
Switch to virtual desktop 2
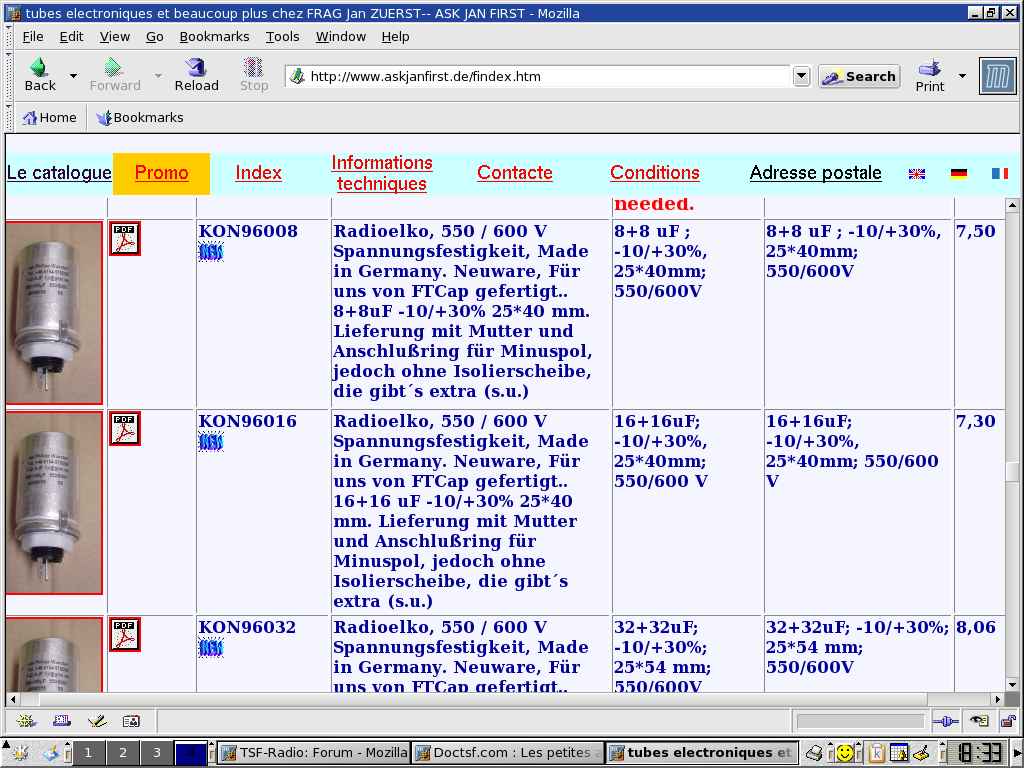(122, 752)
